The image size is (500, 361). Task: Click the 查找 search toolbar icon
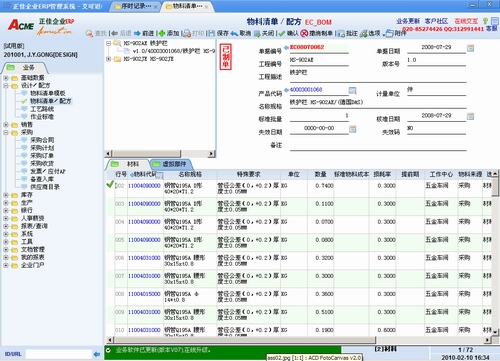[89, 33]
